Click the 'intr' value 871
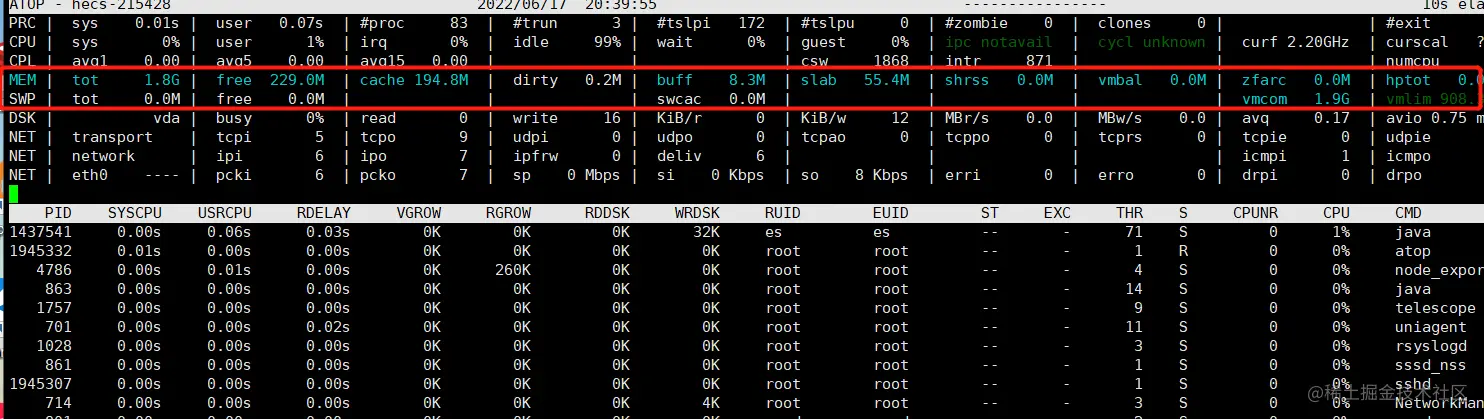 pyautogui.click(x=1039, y=61)
